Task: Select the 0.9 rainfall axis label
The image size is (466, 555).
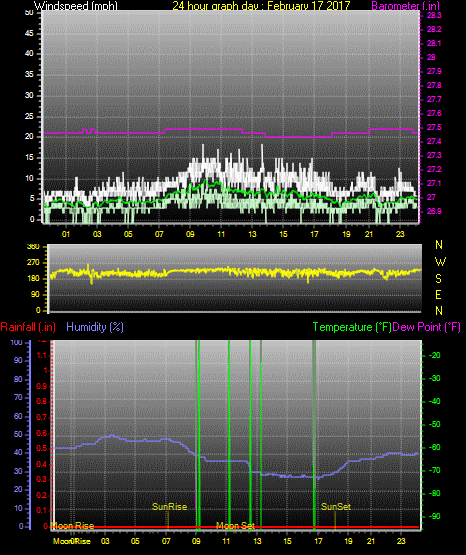Action: (42, 386)
